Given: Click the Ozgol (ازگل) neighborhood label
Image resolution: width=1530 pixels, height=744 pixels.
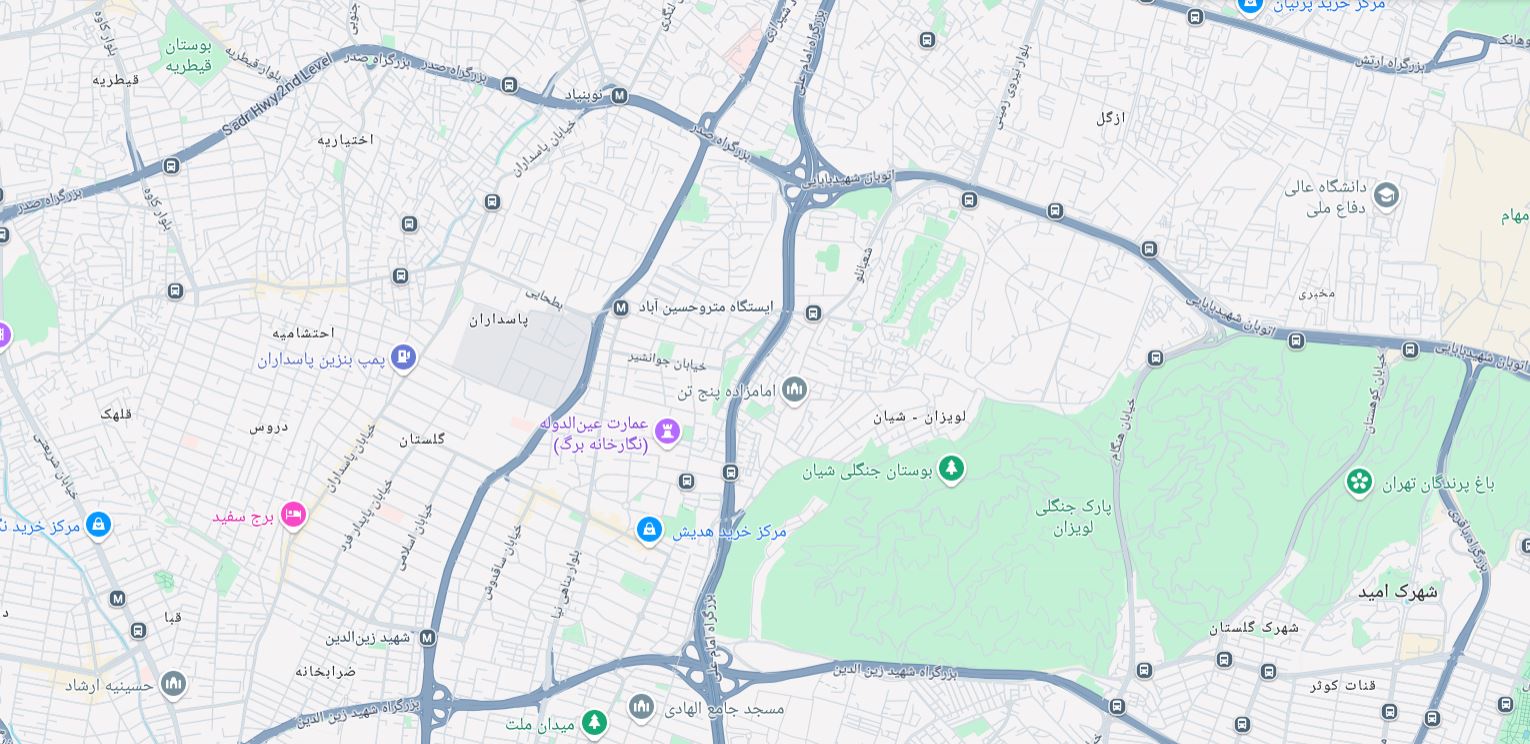Looking at the screenshot, I should (1110, 118).
